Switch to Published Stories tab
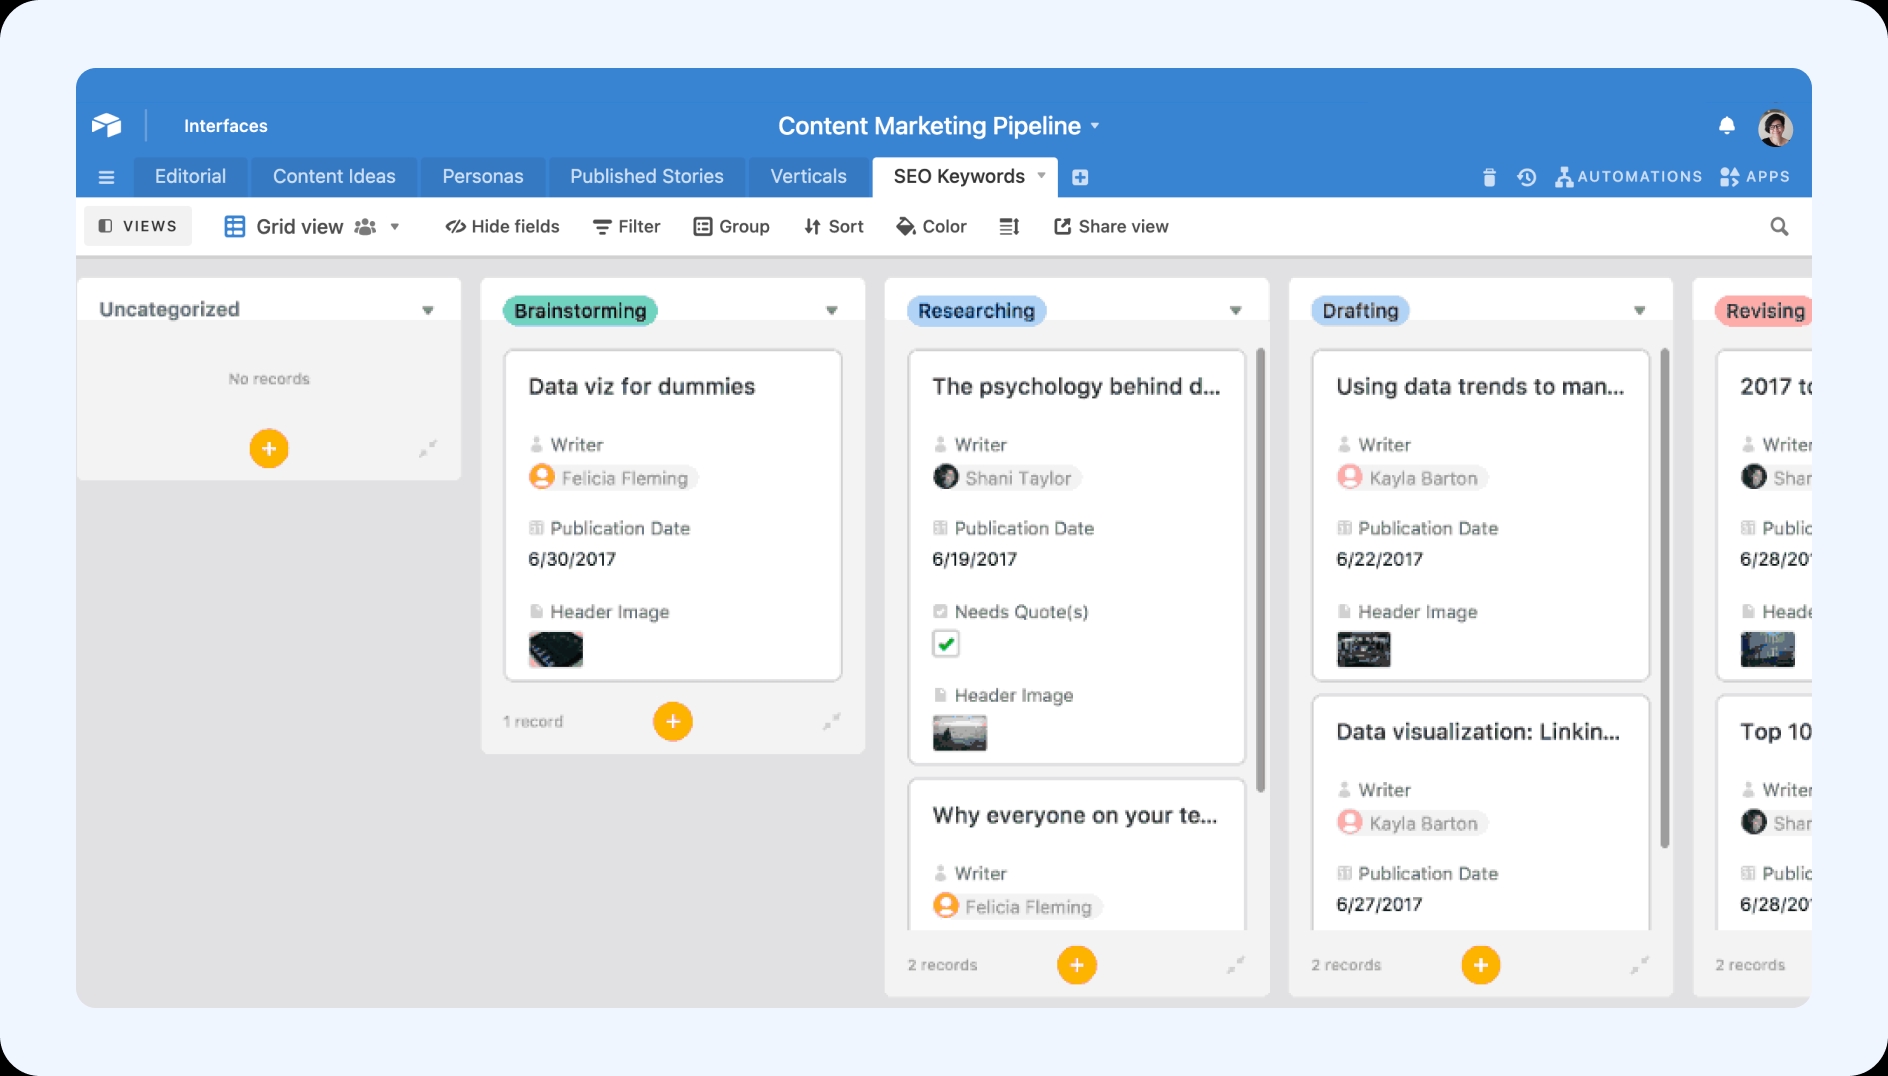The width and height of the screenshot is (1888, 1076). [x=647, y=177]
